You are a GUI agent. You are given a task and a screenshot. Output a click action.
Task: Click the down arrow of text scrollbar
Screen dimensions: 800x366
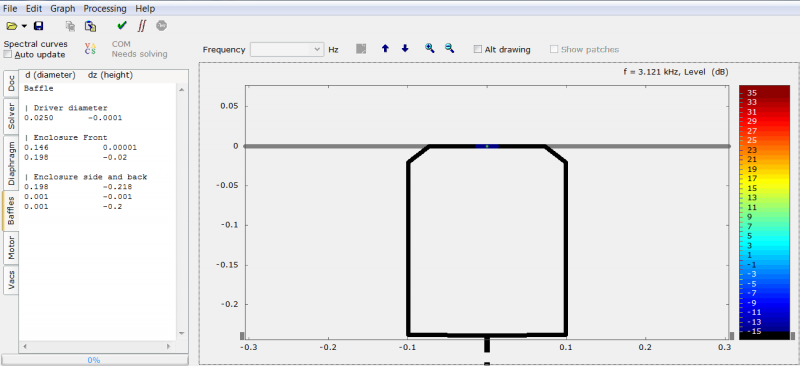181,333
